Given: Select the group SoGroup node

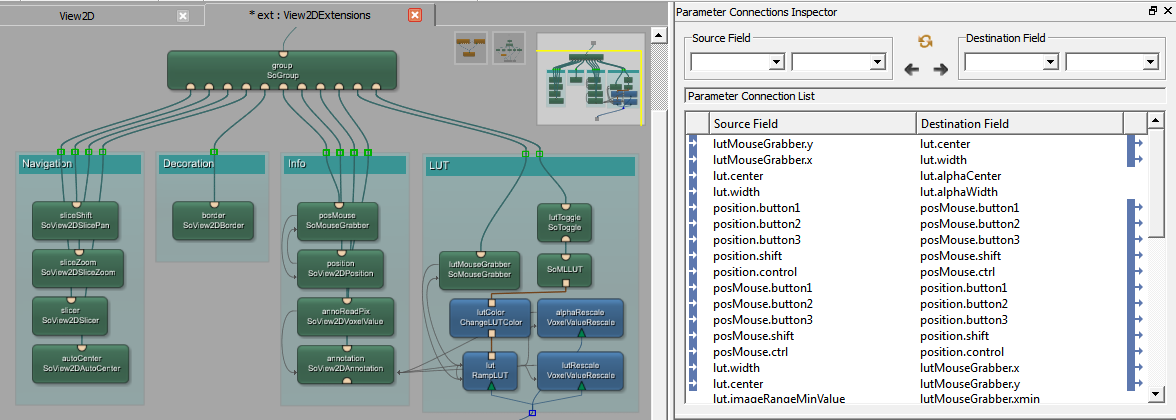Looking at the screenshot, I should tap(282, 70).
